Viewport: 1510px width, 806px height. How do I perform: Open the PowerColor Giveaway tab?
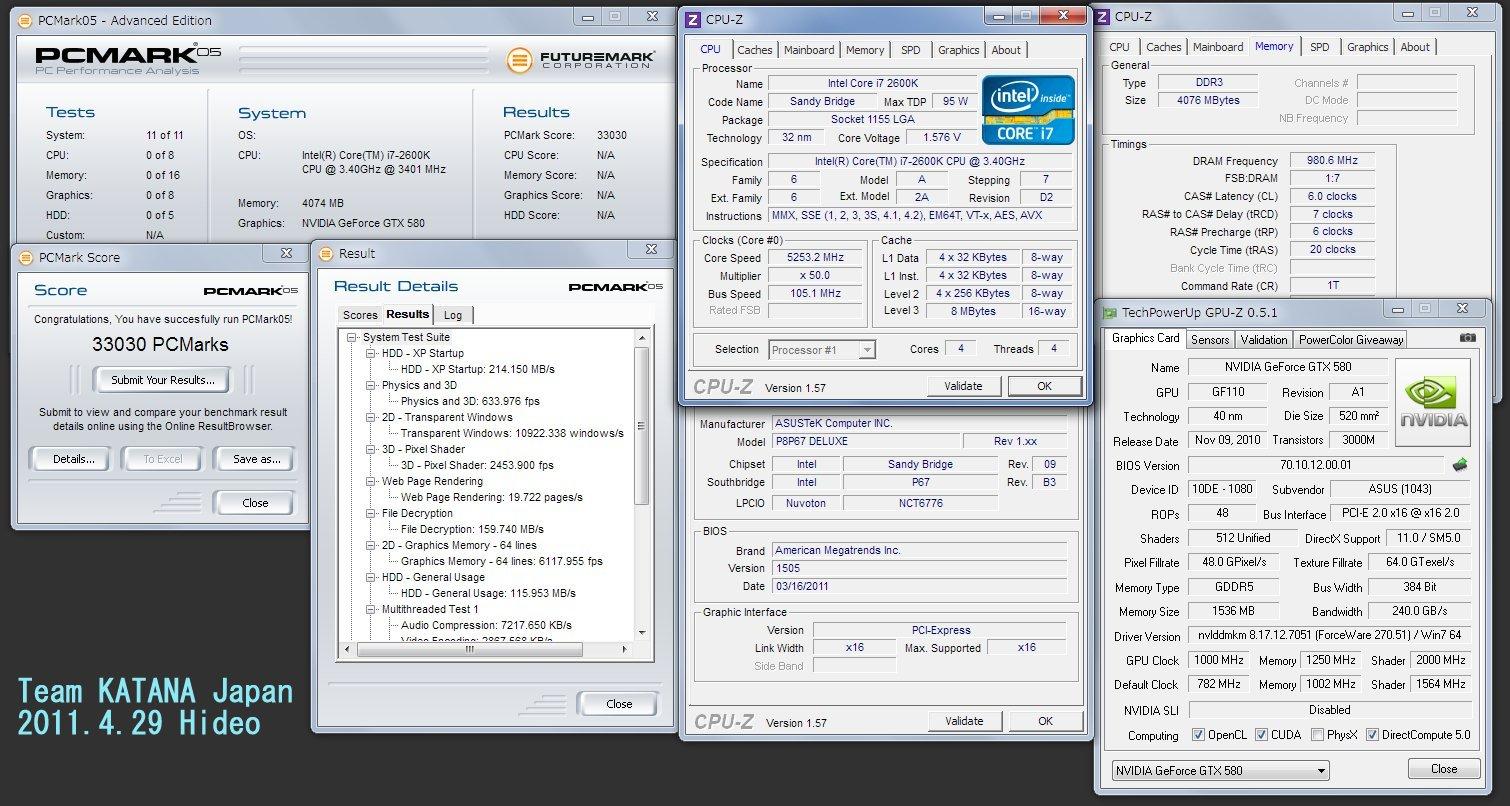pos(1351,340)
